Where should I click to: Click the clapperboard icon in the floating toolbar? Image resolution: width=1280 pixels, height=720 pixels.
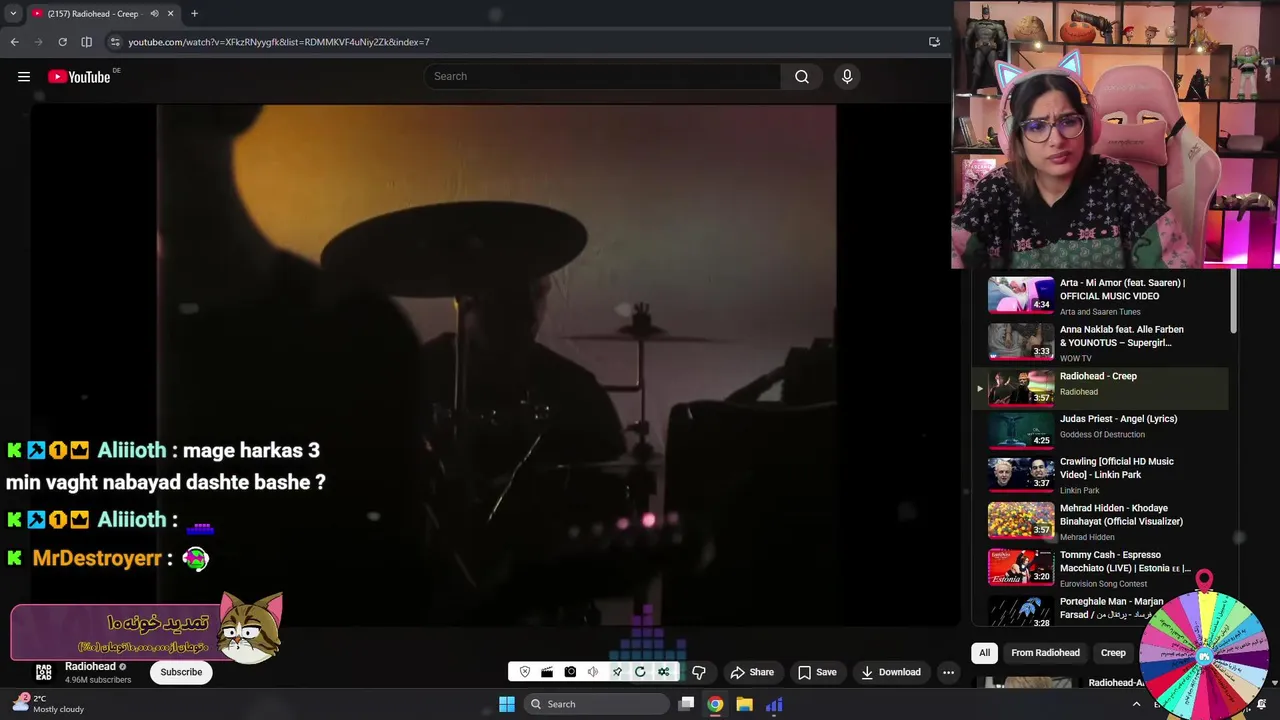click(547, 672)
